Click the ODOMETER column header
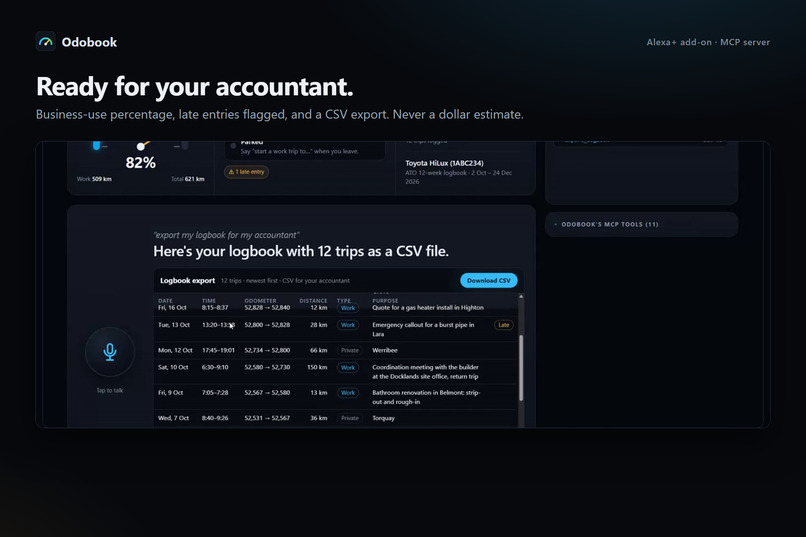The height and width of the screenshot is (537, 806). [260, 301]
